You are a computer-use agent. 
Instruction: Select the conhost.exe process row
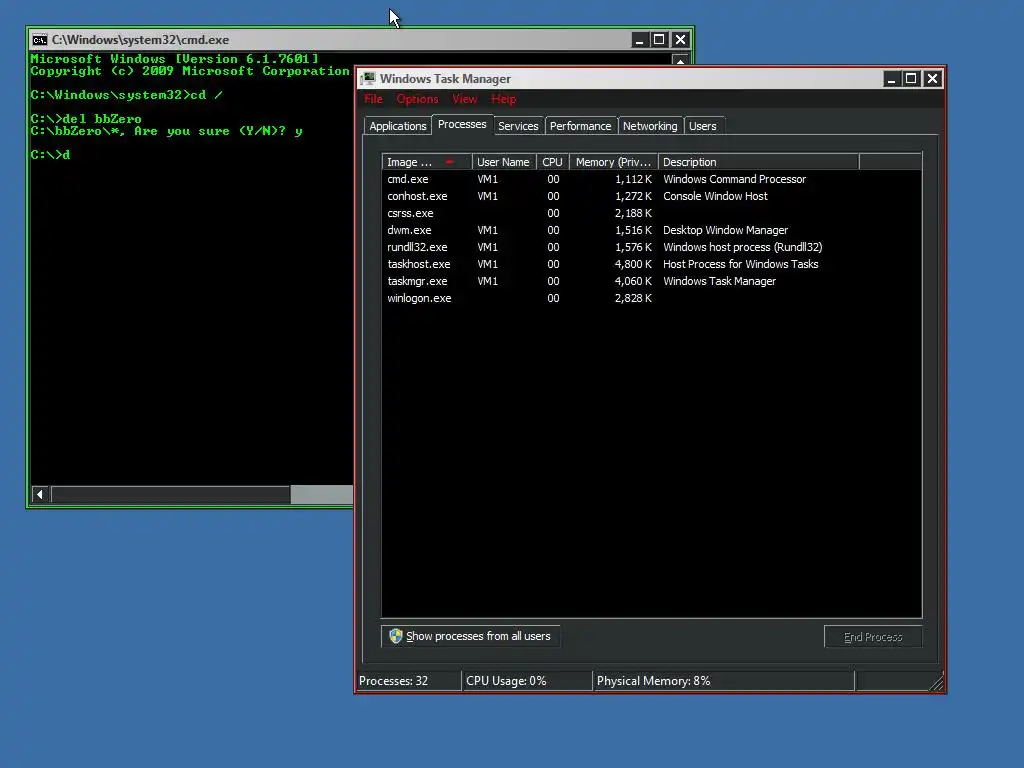point(651,196)
